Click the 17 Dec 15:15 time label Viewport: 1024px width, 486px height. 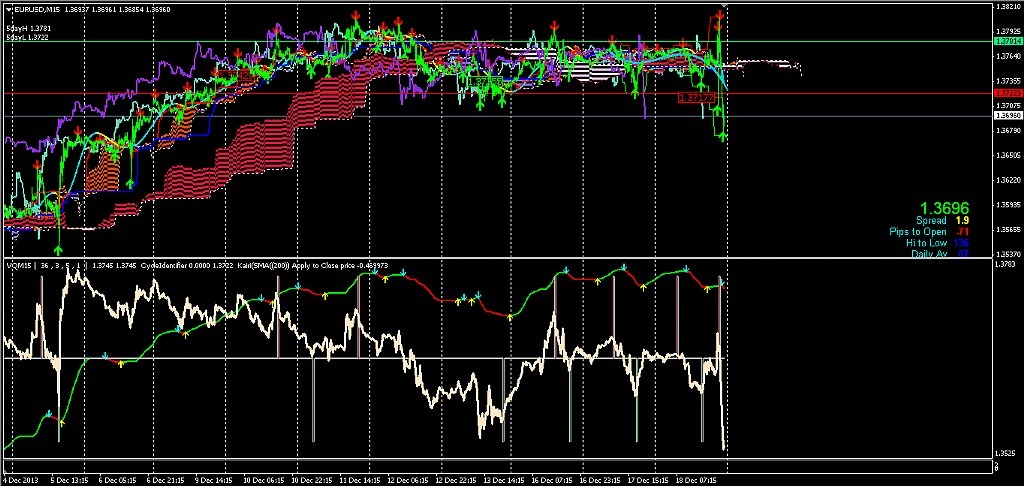pos(649,480)
